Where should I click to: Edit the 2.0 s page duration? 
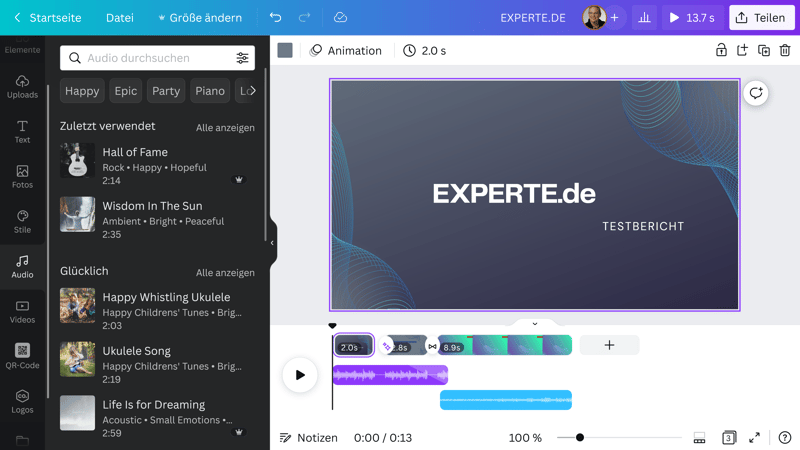(424, 51)
